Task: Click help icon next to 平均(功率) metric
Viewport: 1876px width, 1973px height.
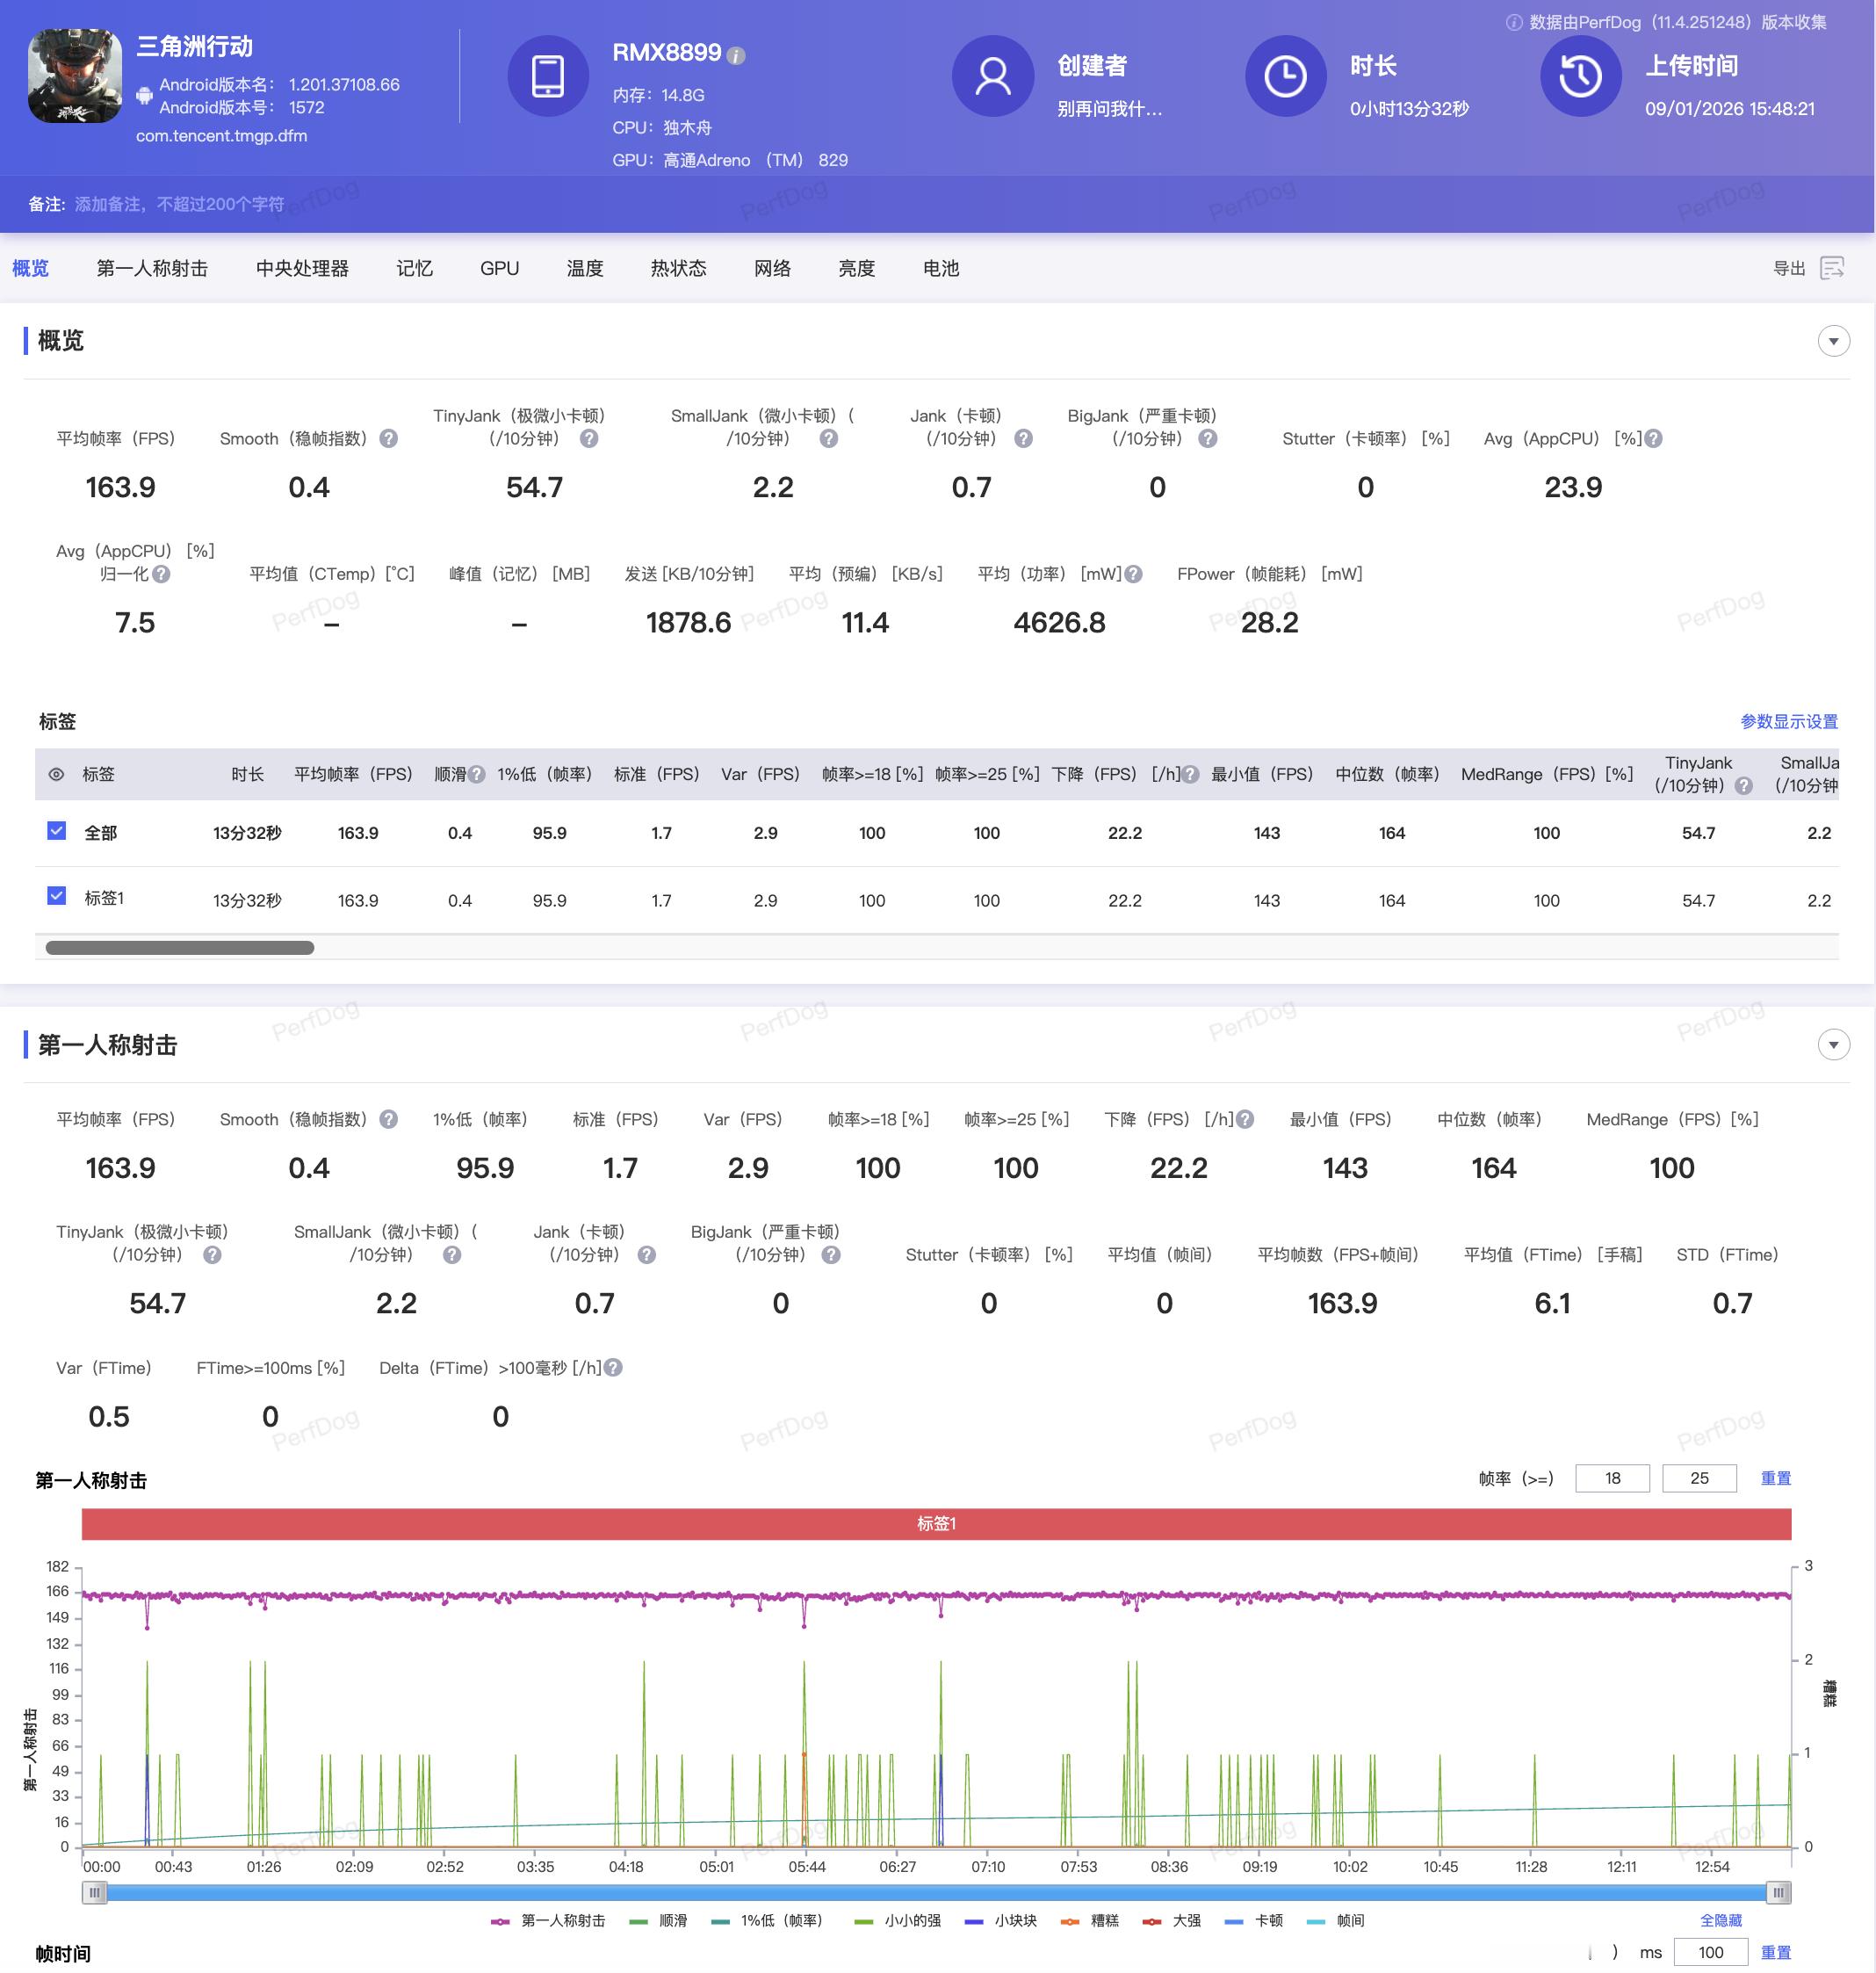Action: (1133, 574)
